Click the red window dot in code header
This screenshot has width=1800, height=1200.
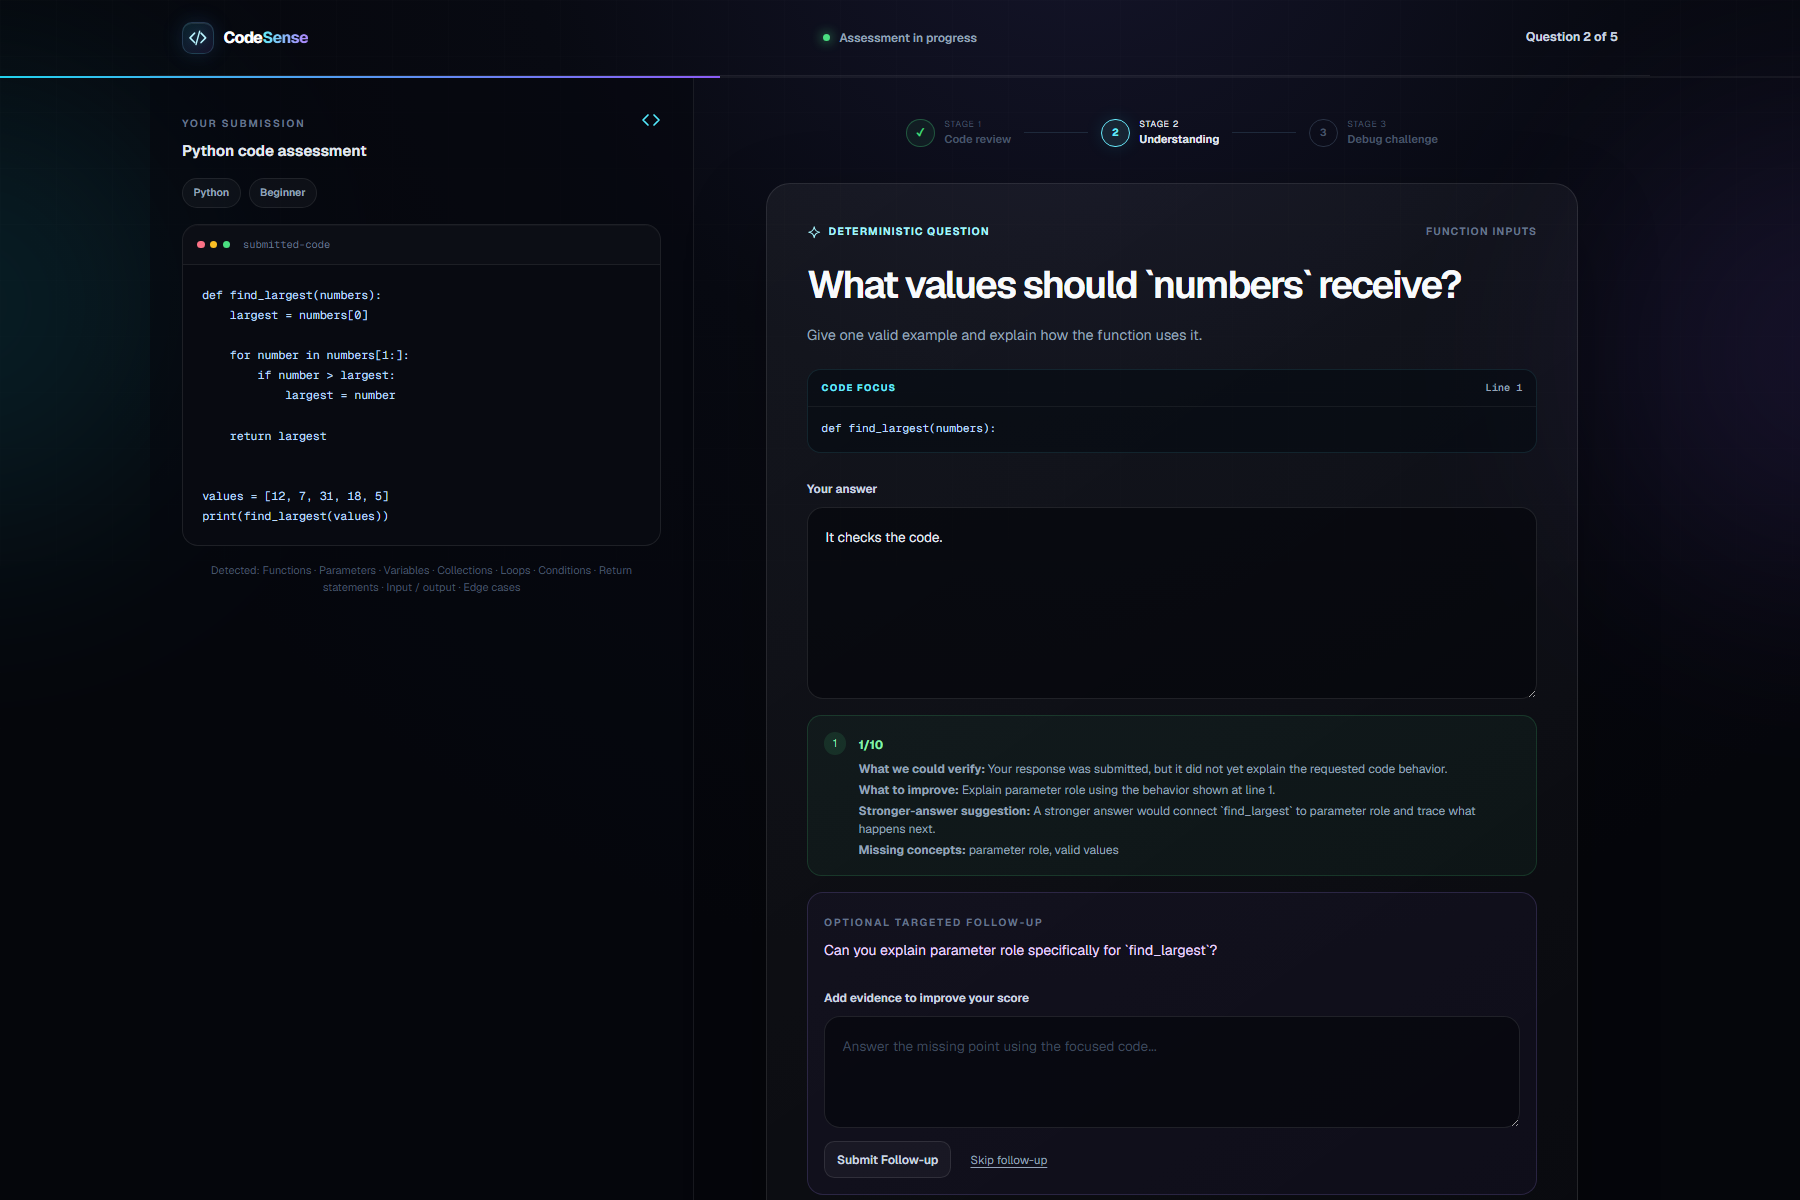201,244
